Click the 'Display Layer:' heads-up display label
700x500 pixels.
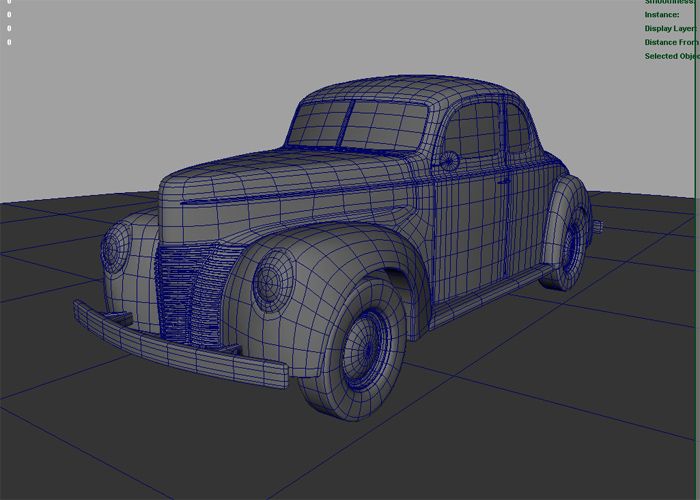(x=670, y=29)
